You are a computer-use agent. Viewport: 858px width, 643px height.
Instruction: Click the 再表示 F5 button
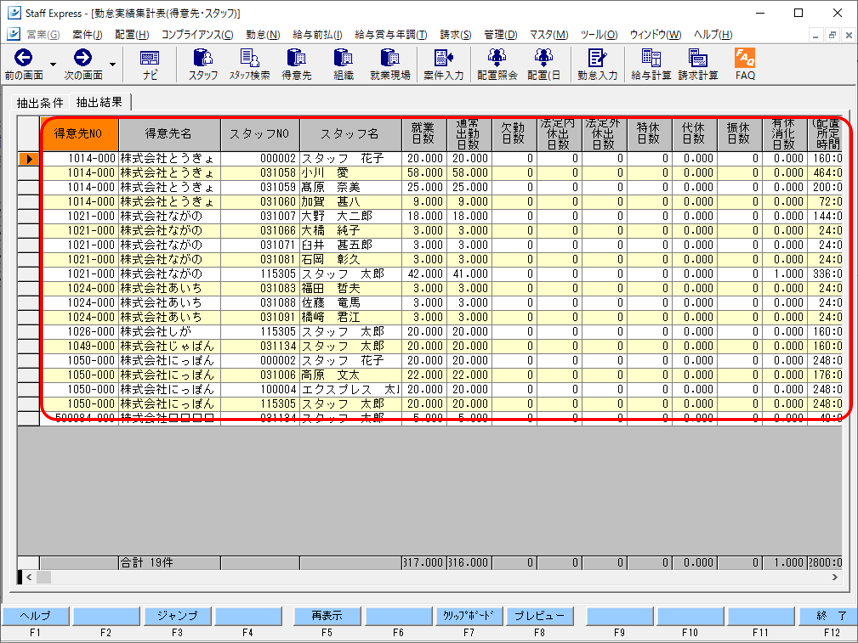[327, 616]
